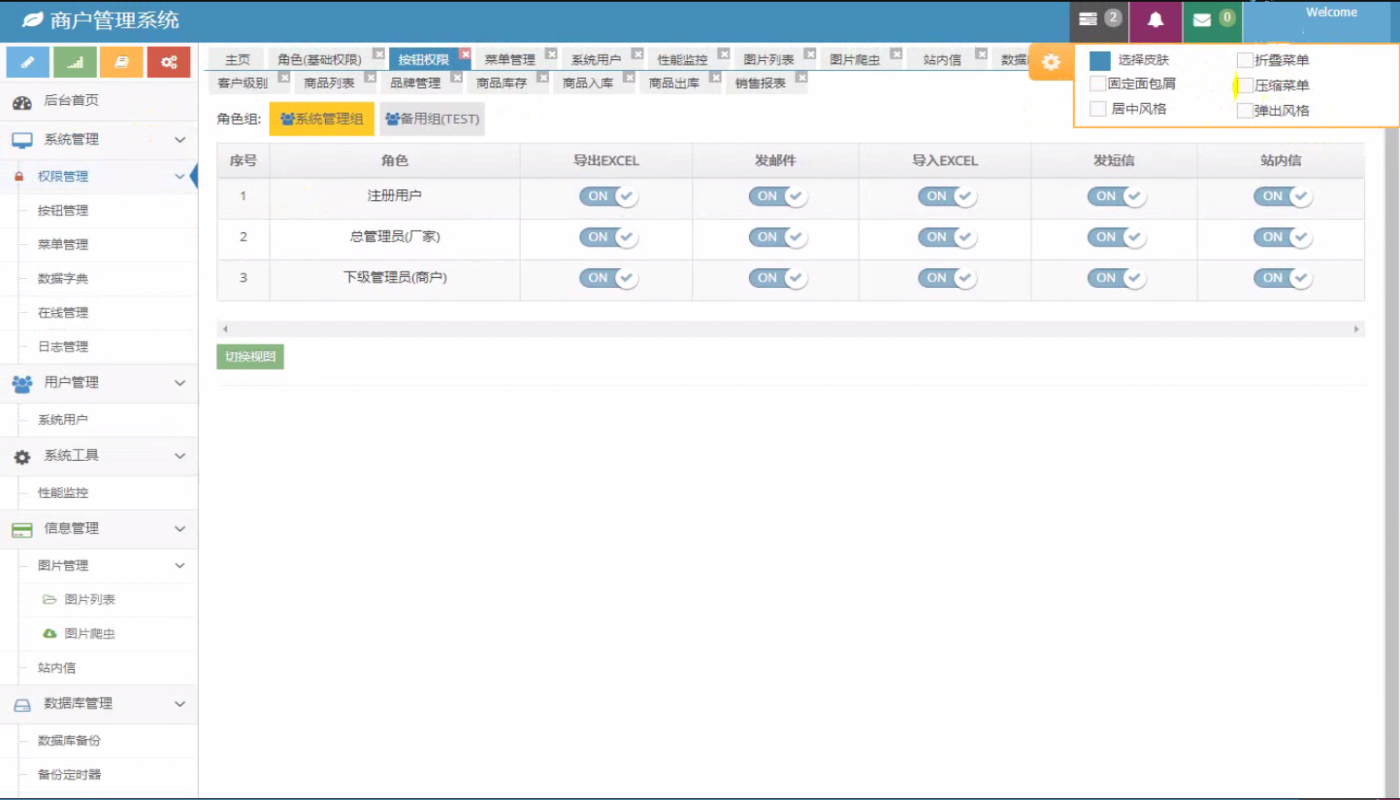
Task: Click the card icon beside 信息管理
Action: tap(22, 530)
